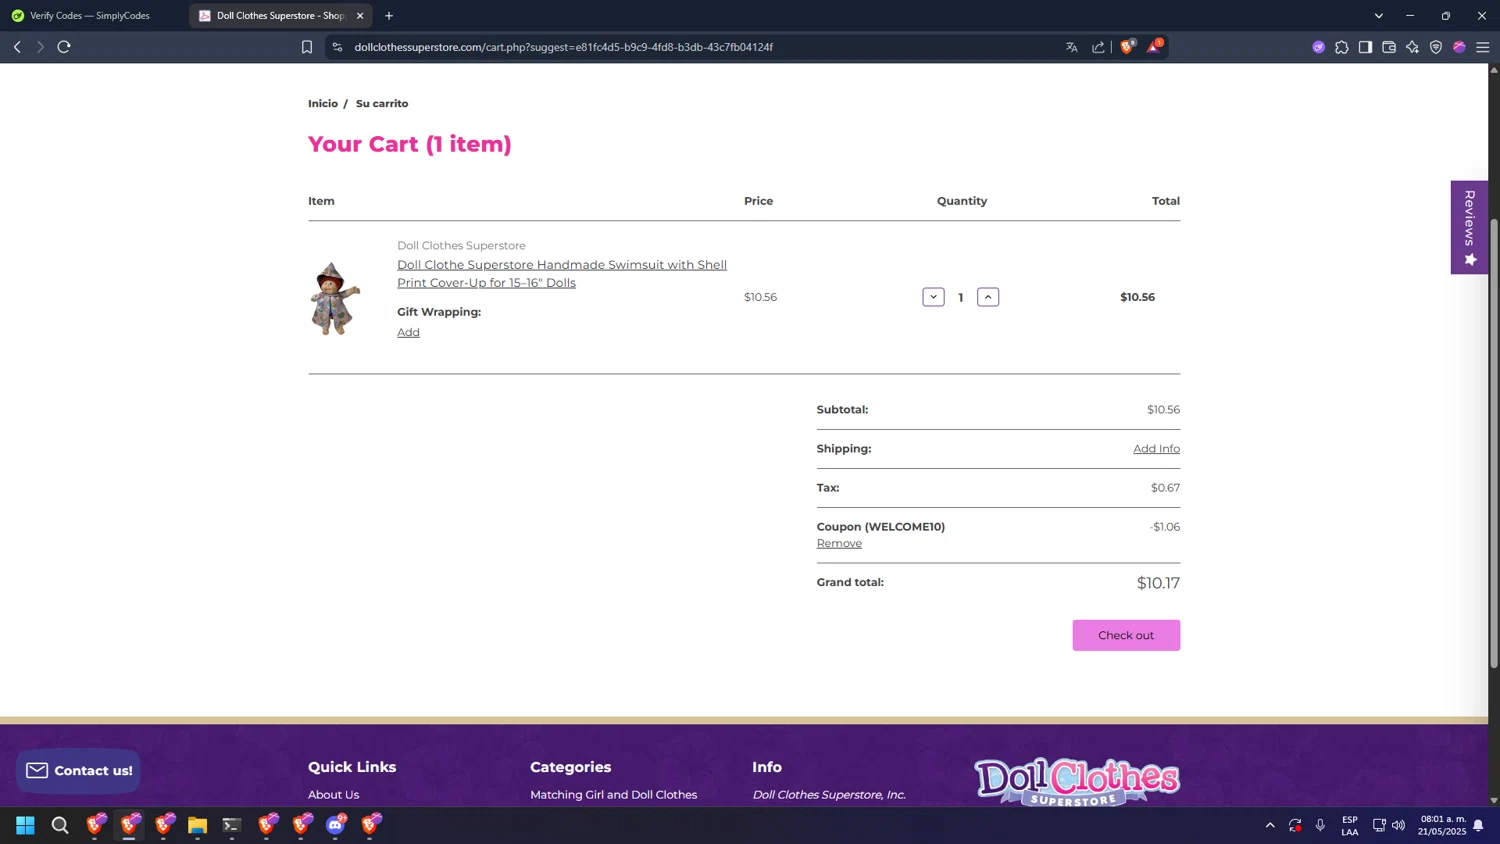Click the Doll Clothes Superstore footer logo

(x=1077, y=782)
